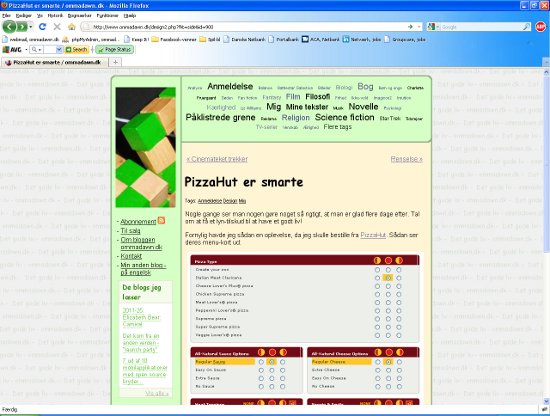Open the Spil til bookmark folder
The image size is (550, 416).
(210, 40)
